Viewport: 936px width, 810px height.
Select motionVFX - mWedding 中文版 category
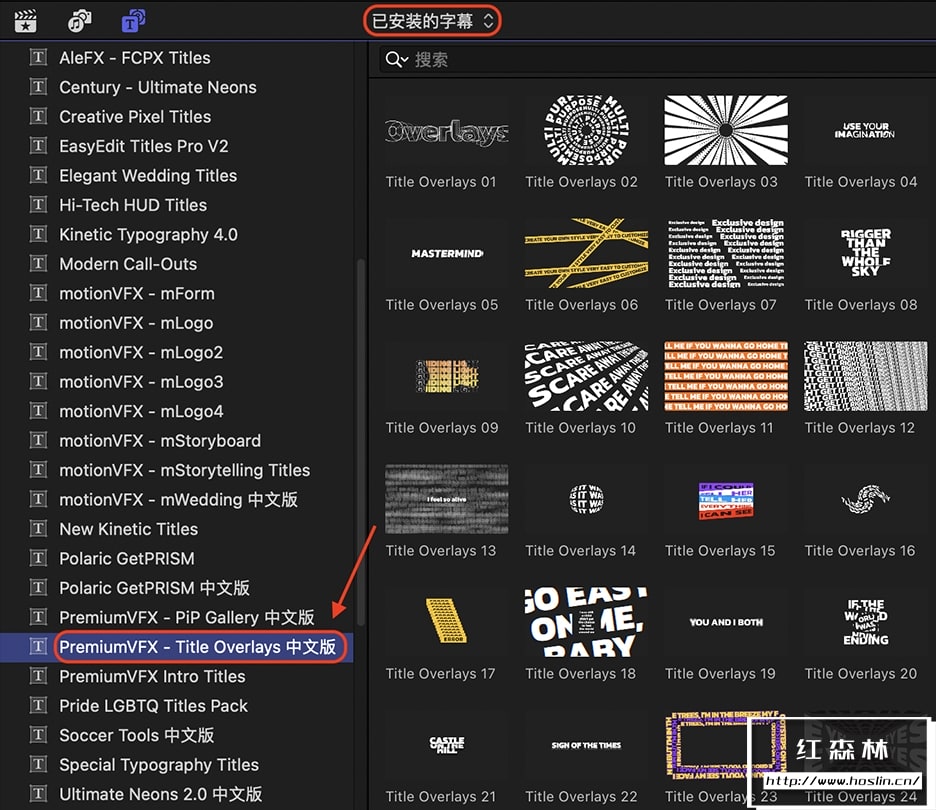(179, 500)
